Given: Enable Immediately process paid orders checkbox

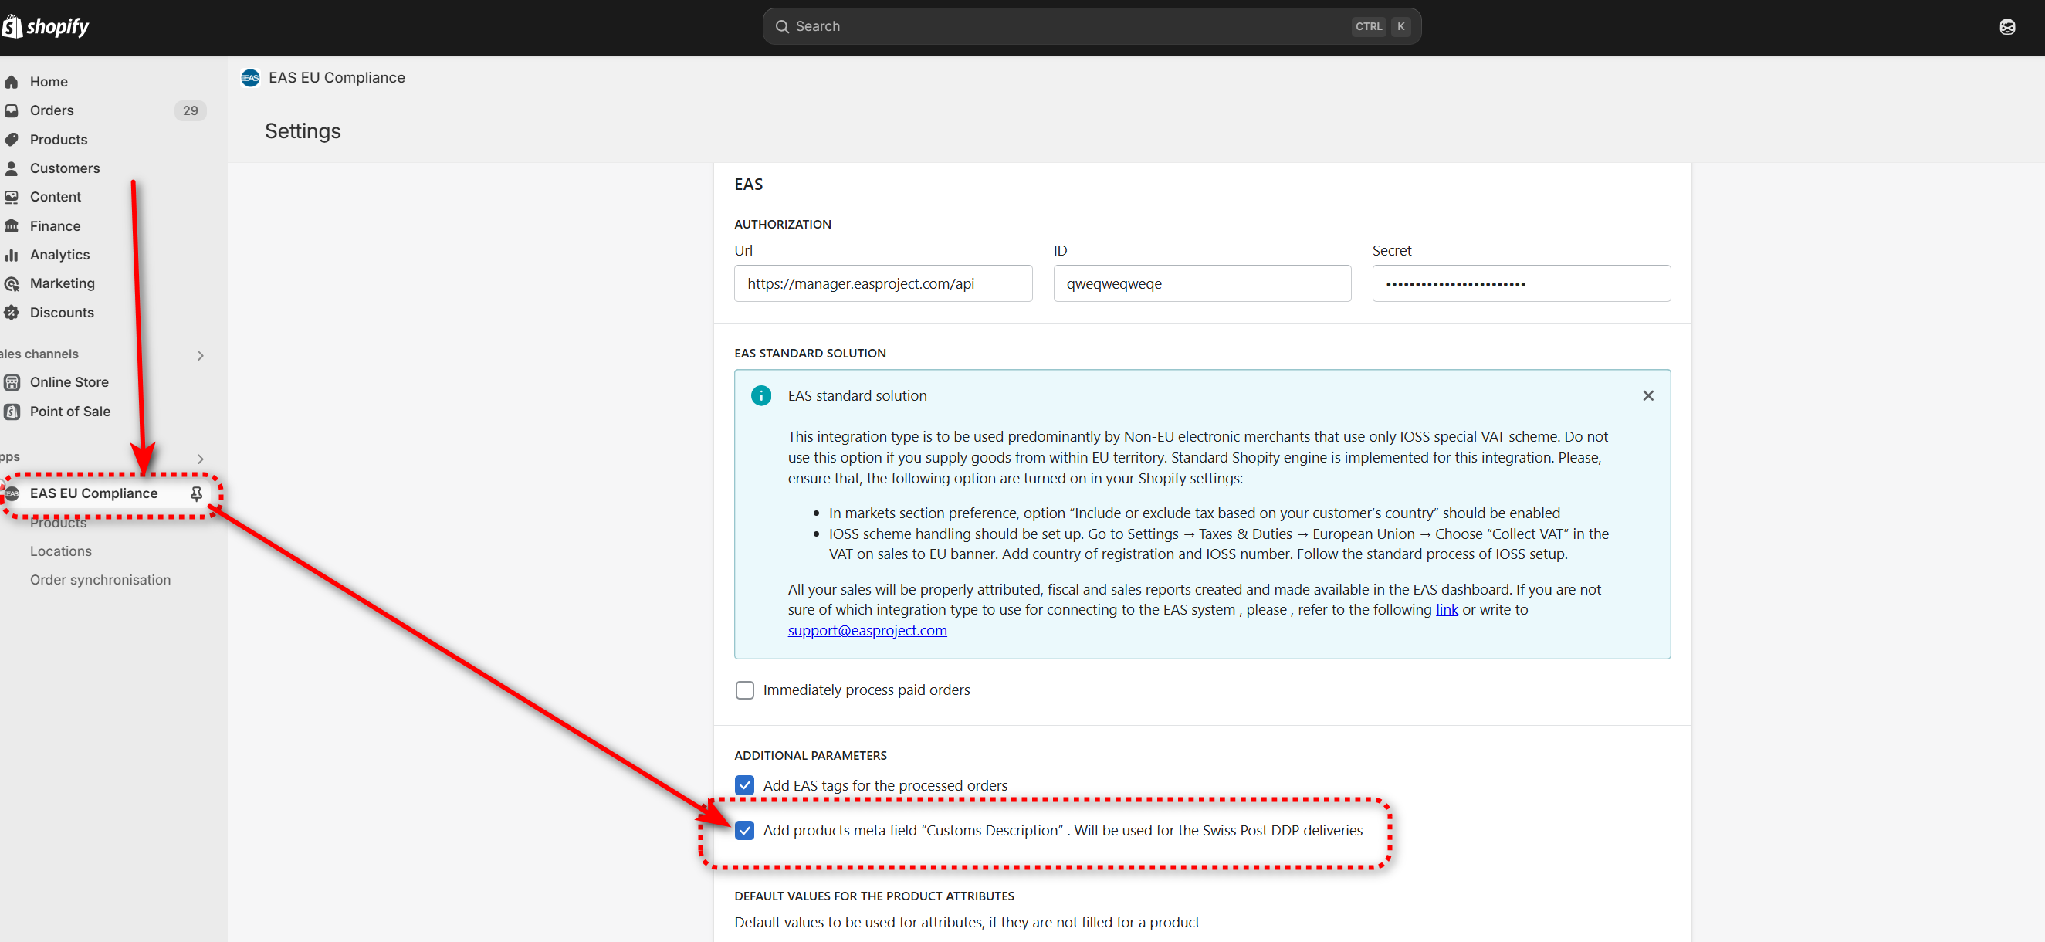Looking at the screenshot, I should pos(745,690).
